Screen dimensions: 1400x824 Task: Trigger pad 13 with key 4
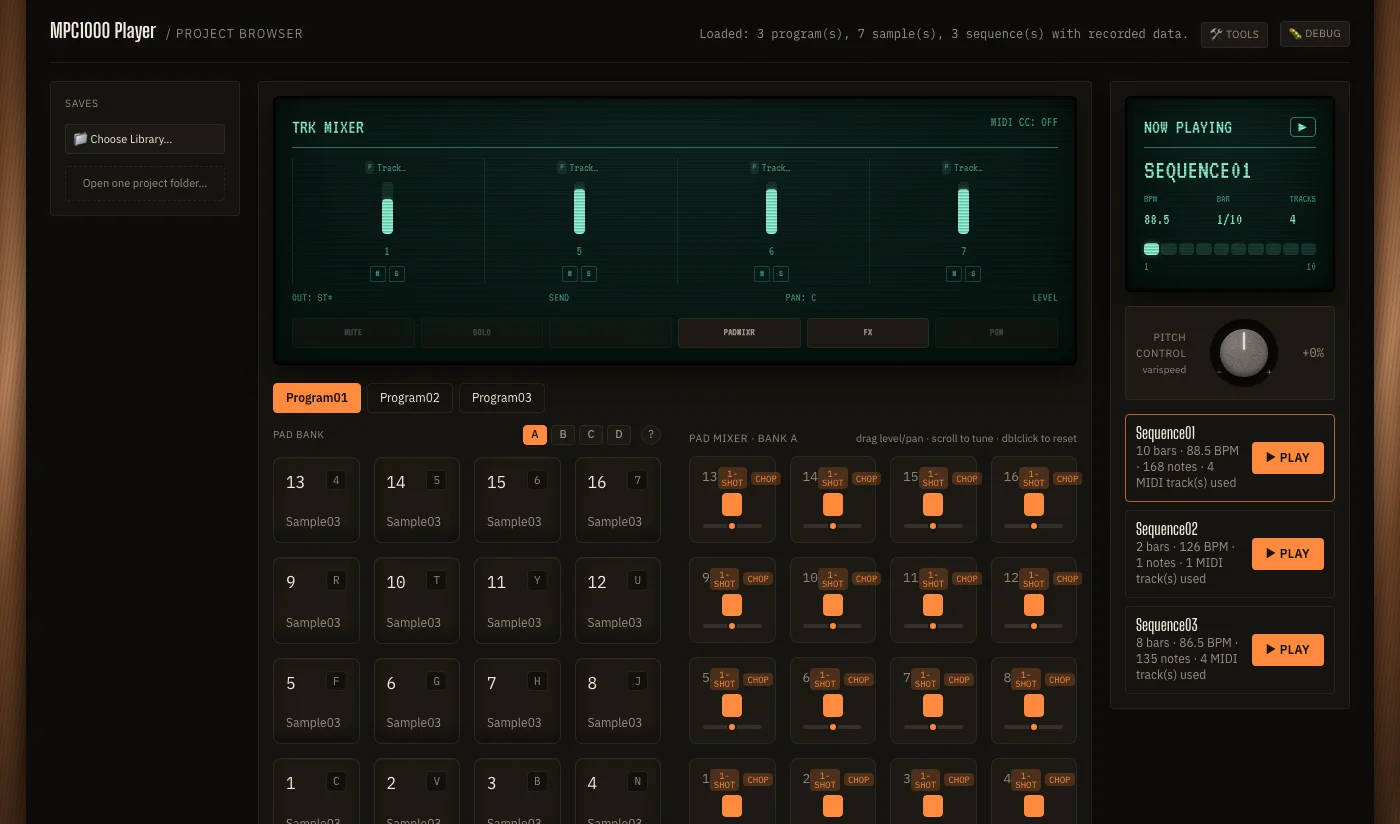(x=316, y=500)
